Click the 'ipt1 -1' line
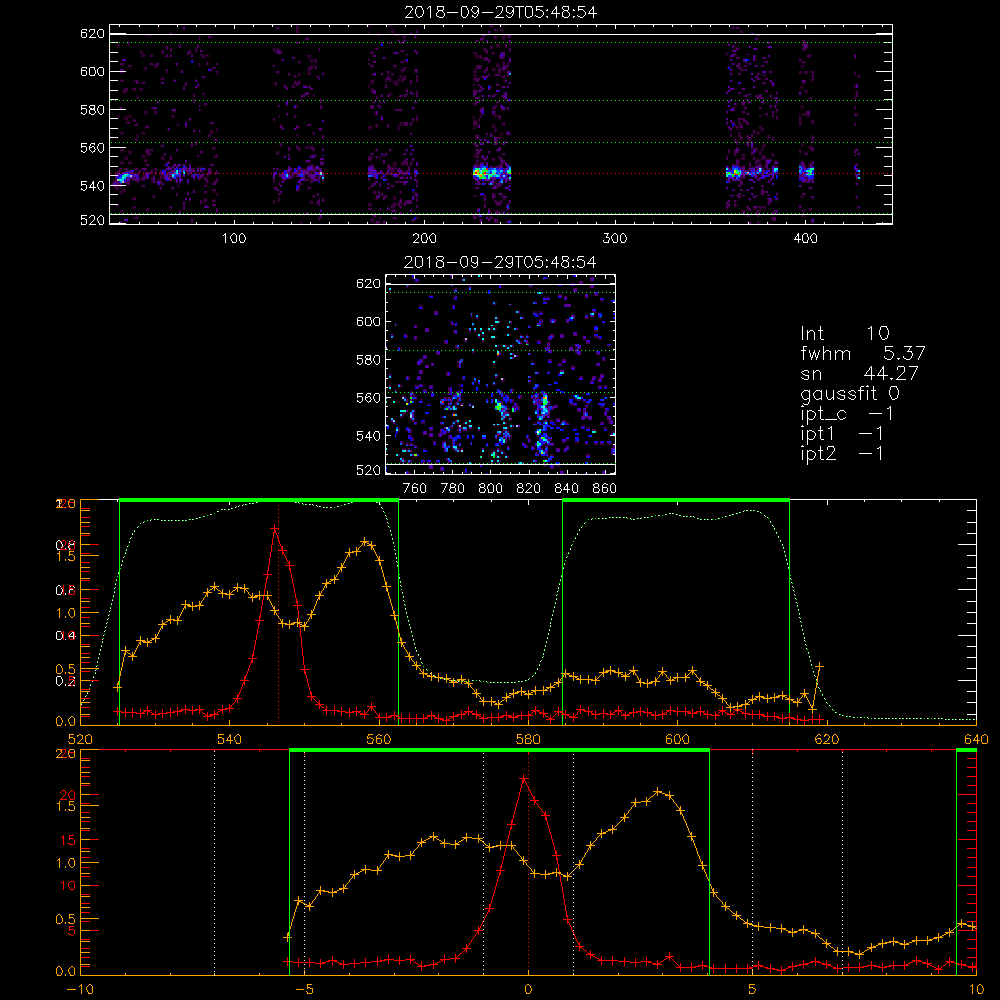Screen dimensions: 1000x1000 pos(842,434)
